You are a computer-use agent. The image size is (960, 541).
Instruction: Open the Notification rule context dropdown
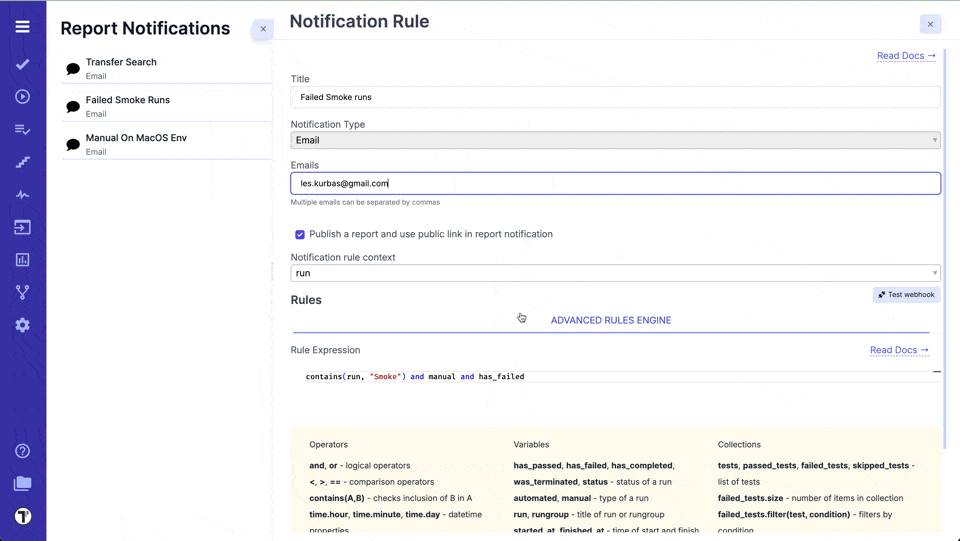pyautogui.click(x=615, y=273)
